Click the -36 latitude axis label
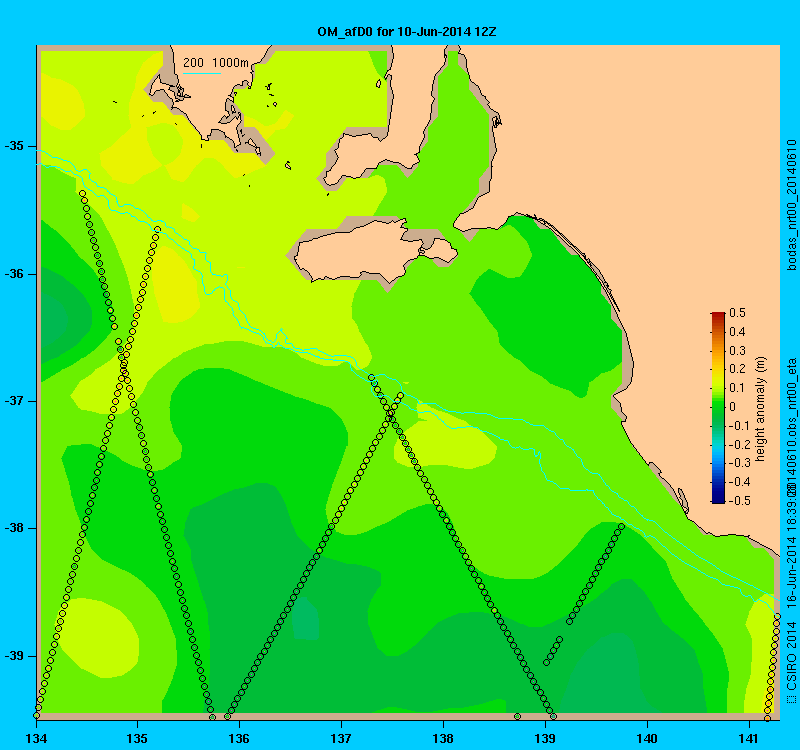800x750 pixels. [14, 274]
